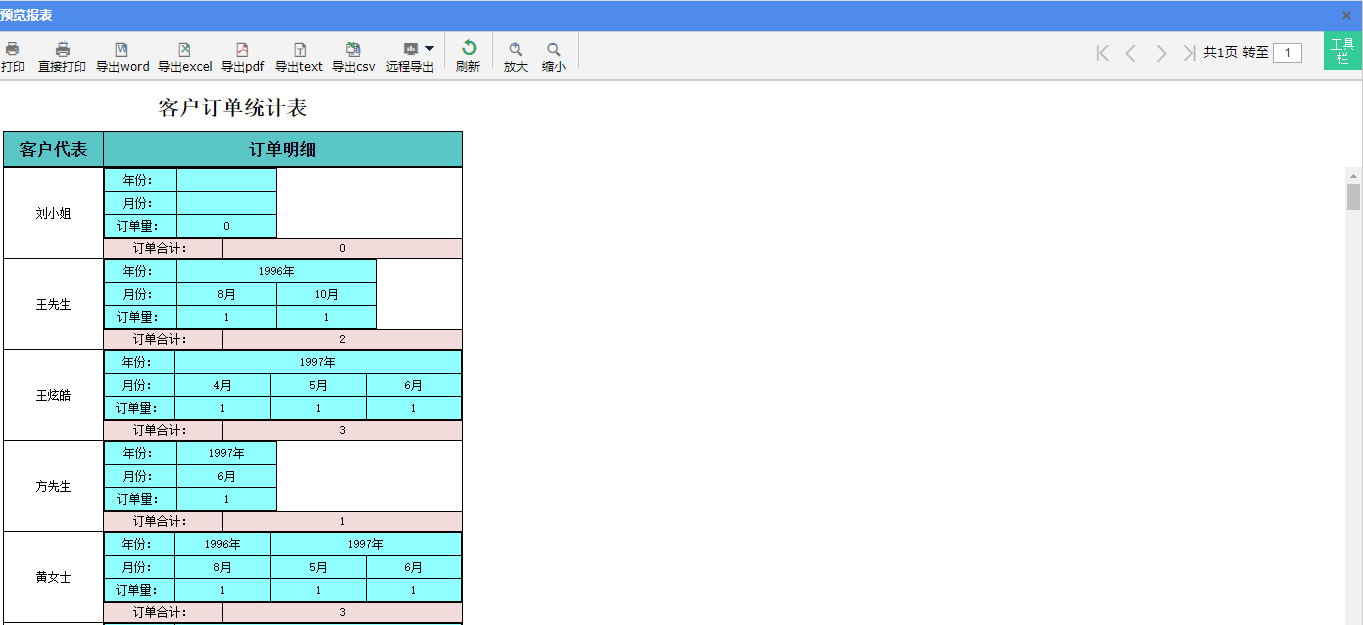Toggle the green 工具栏 button
This screenshot has width=1363, height=625.
coord(1342,51)
